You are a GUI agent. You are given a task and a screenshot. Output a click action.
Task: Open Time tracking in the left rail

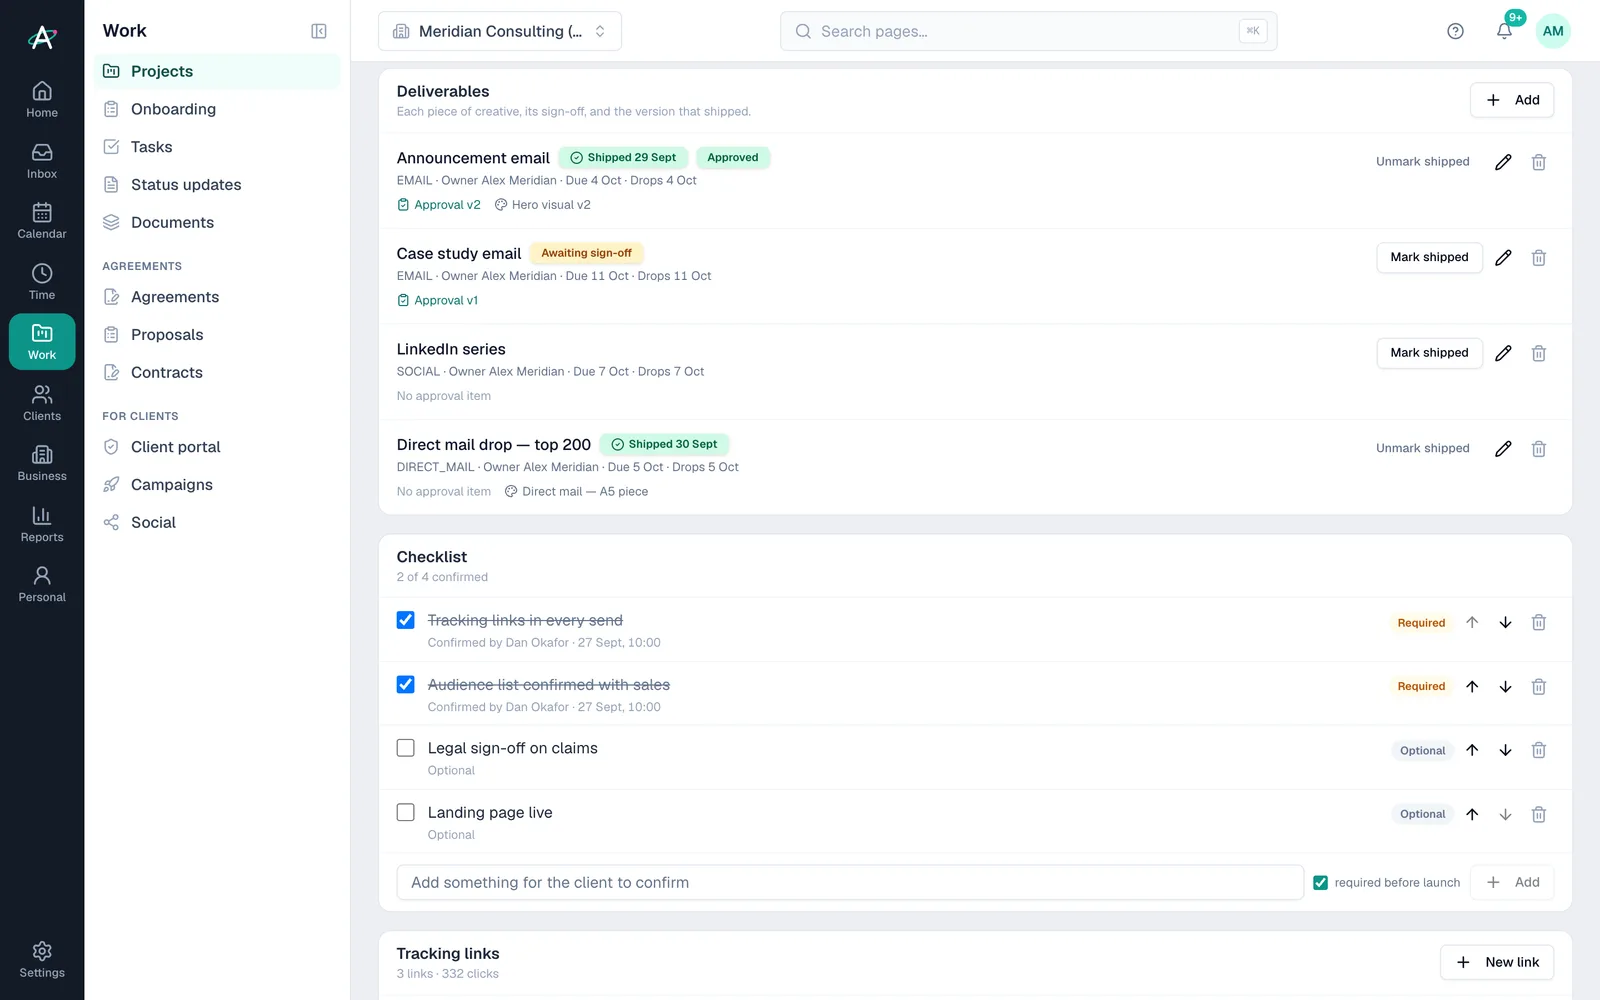[42, 282]
